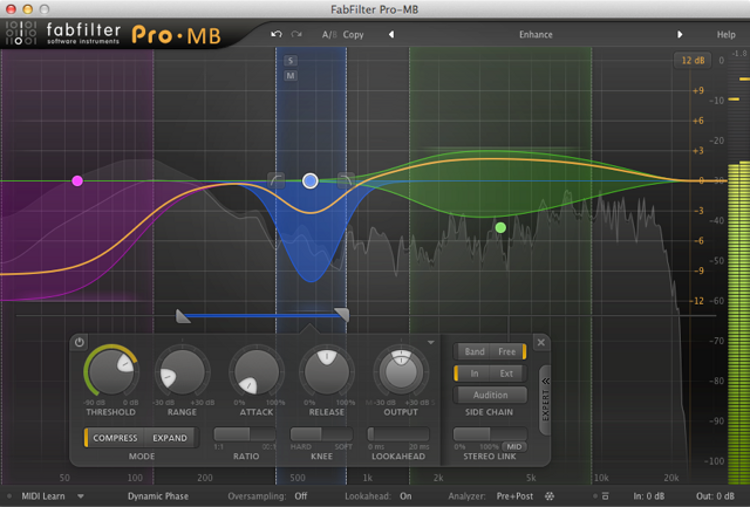This screenshot has height=507, width=750.
Task: Close the band controls panel
Action: coord(541,342)
